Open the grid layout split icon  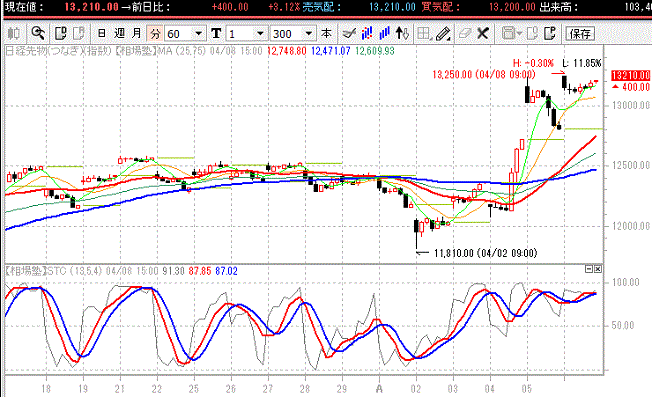pos(423,33)
